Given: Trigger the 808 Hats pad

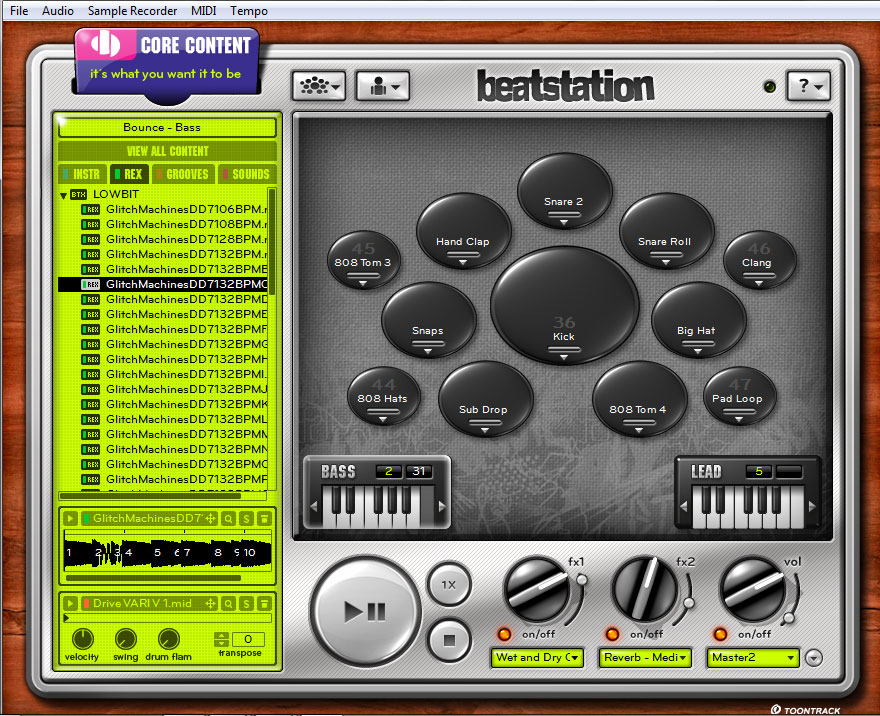Looking at the screenshot, I should (383, 396).
